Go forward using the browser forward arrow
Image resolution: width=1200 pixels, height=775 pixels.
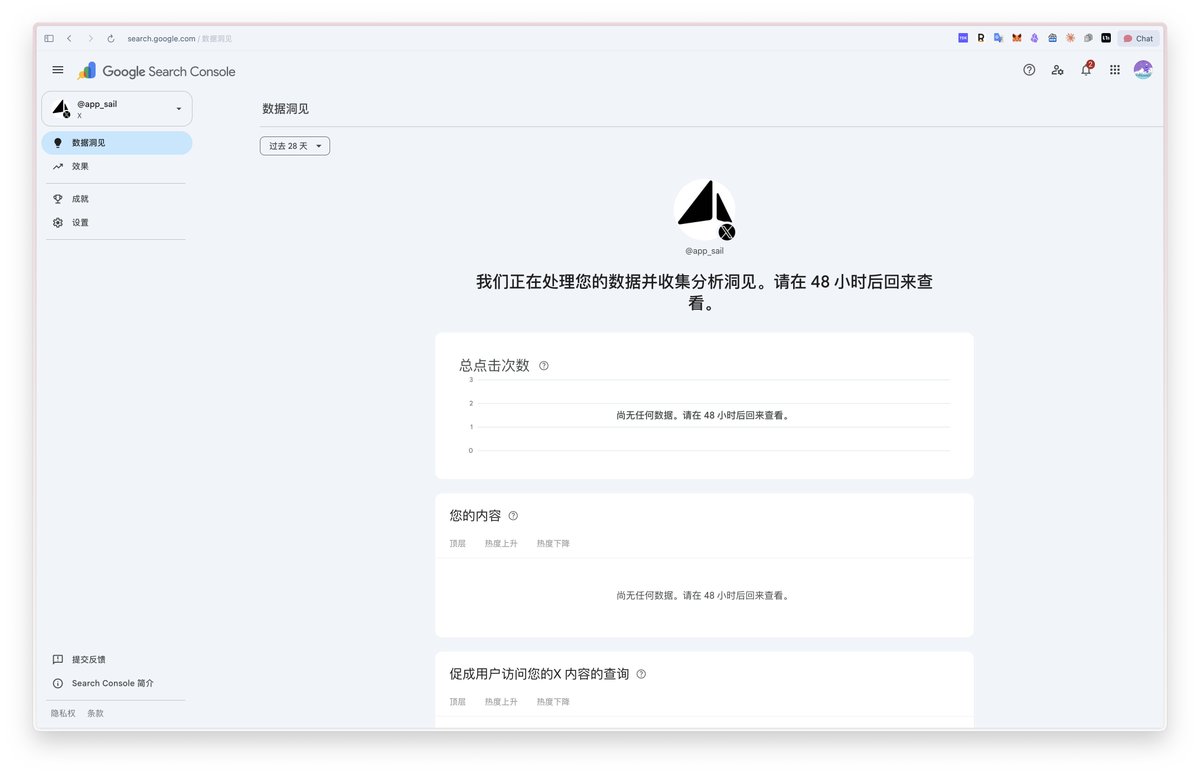point(90,38)
